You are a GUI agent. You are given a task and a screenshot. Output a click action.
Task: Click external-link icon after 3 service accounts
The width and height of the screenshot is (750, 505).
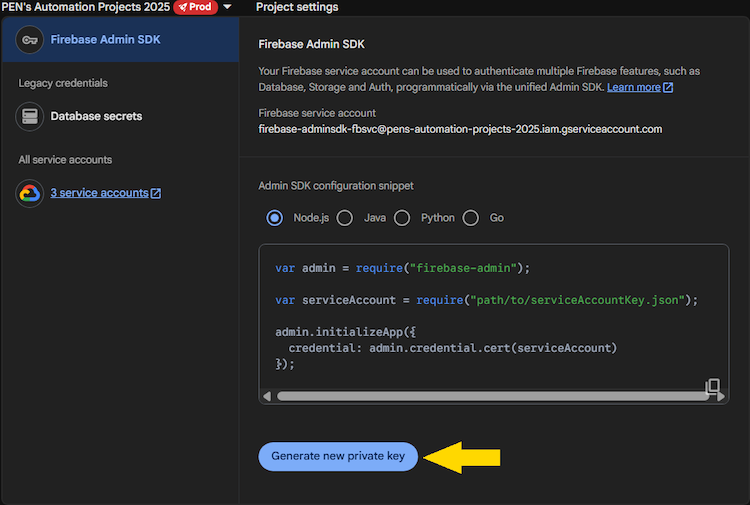pyautogui.click(x=156, y=193)
